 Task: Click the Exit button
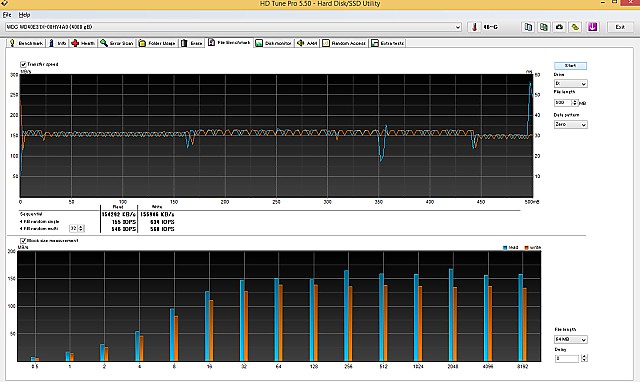coord(620,27)
